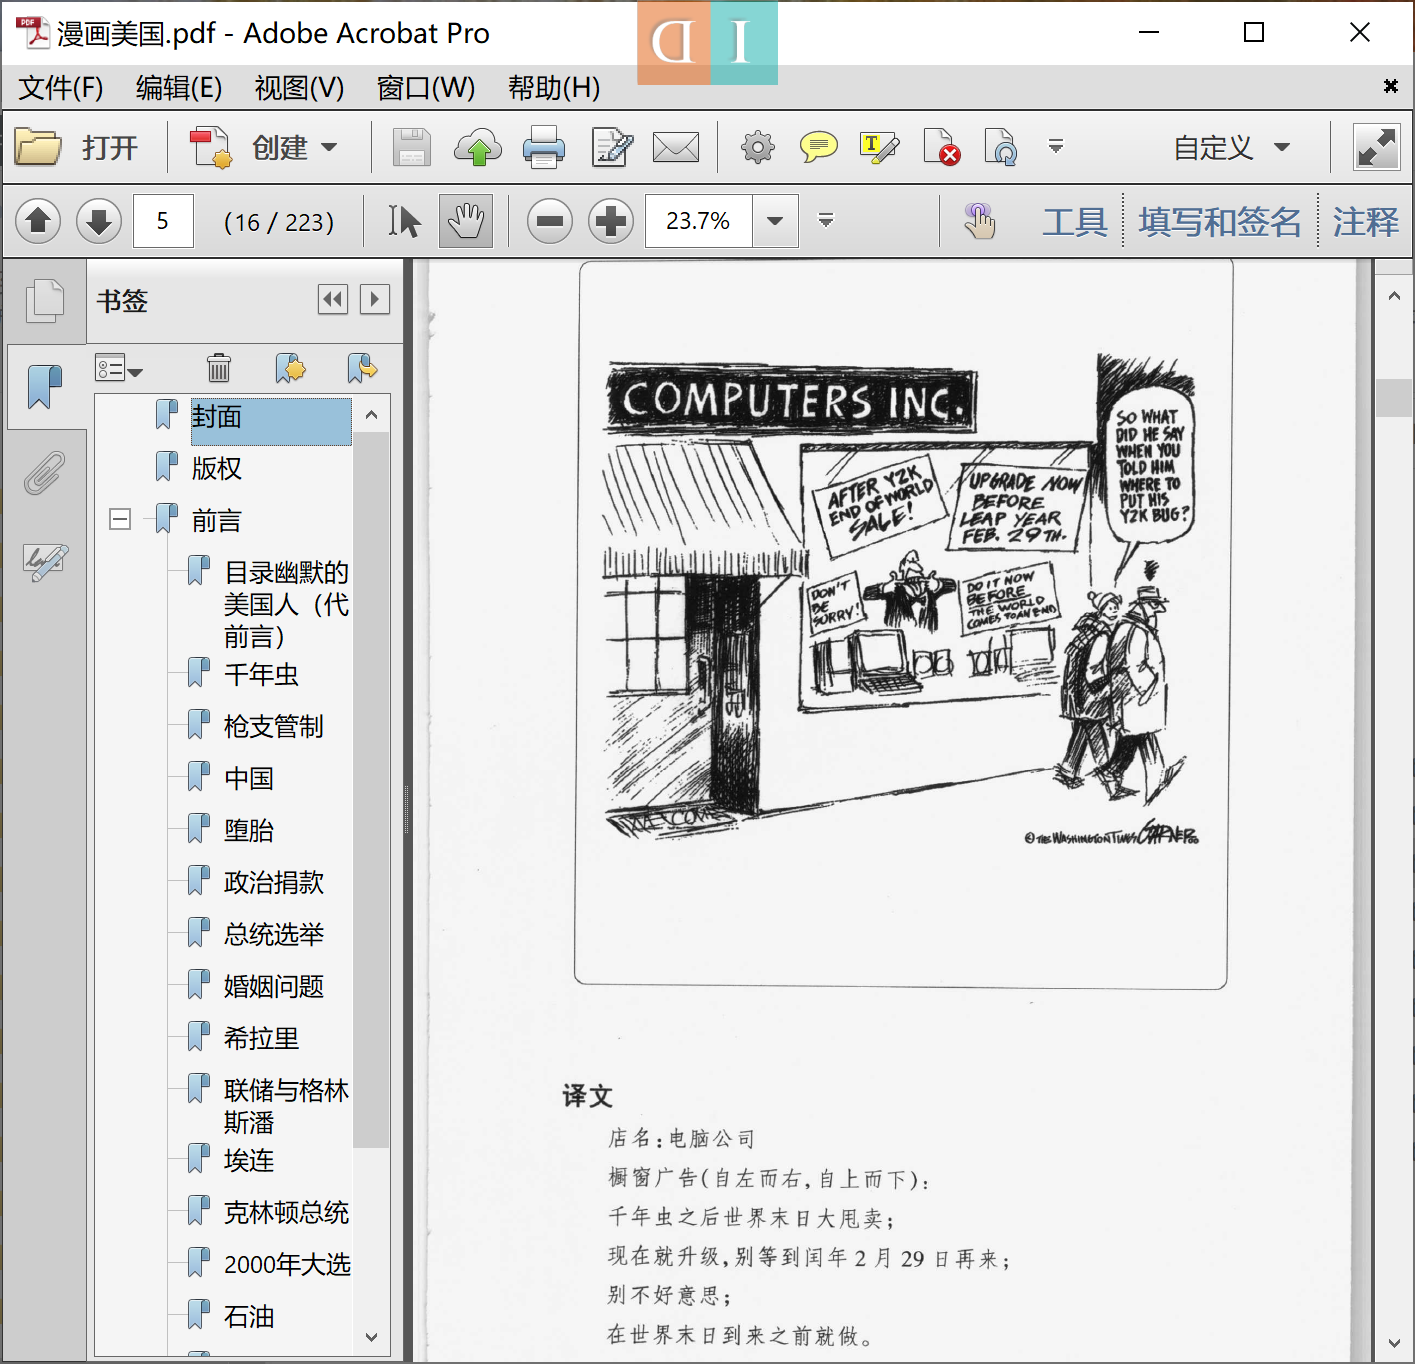Jump to the 克林顿总统 bookmark
The height and width of the screenshot is (1364, 1415).
pyautogui.click(x=286, y=1212)
